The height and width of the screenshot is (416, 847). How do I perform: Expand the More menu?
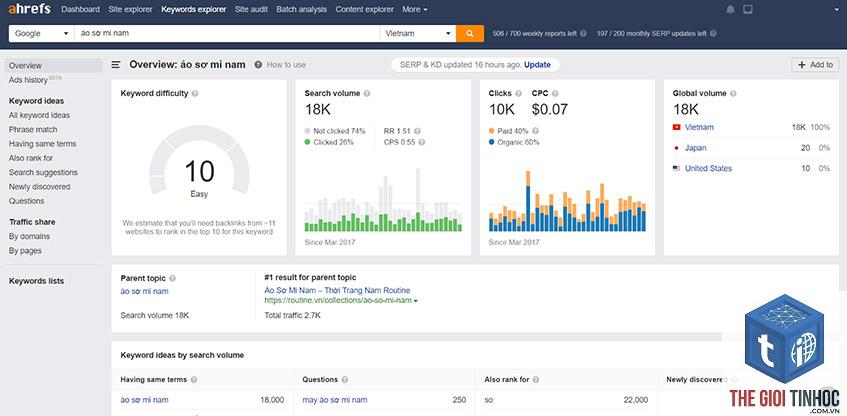[x=415, y=9]
